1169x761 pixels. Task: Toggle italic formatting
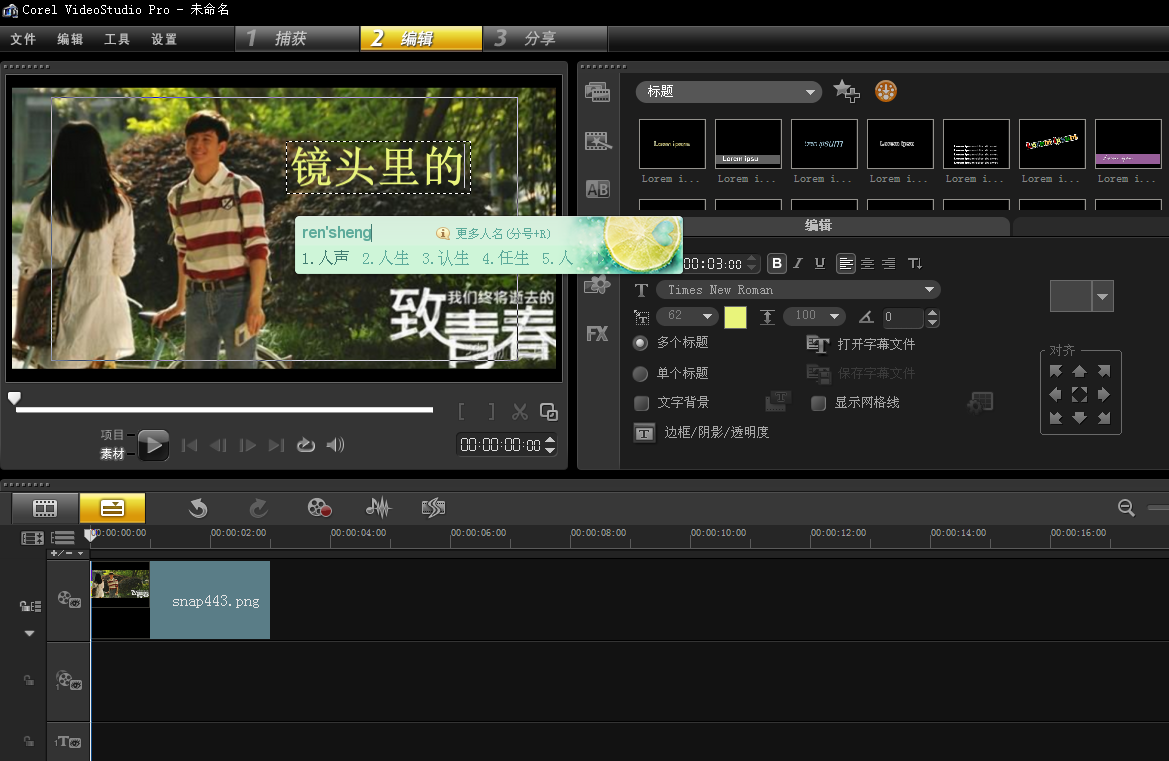click(798, 263)
